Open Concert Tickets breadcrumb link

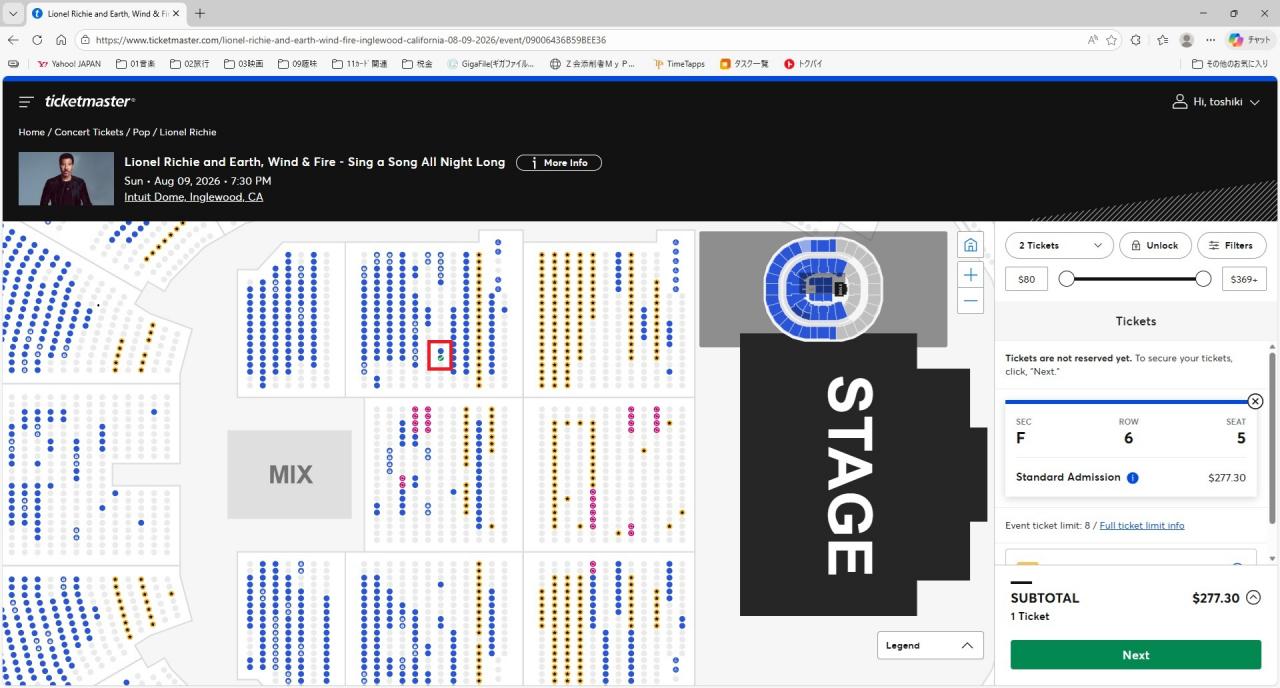[x=89, y=132]
